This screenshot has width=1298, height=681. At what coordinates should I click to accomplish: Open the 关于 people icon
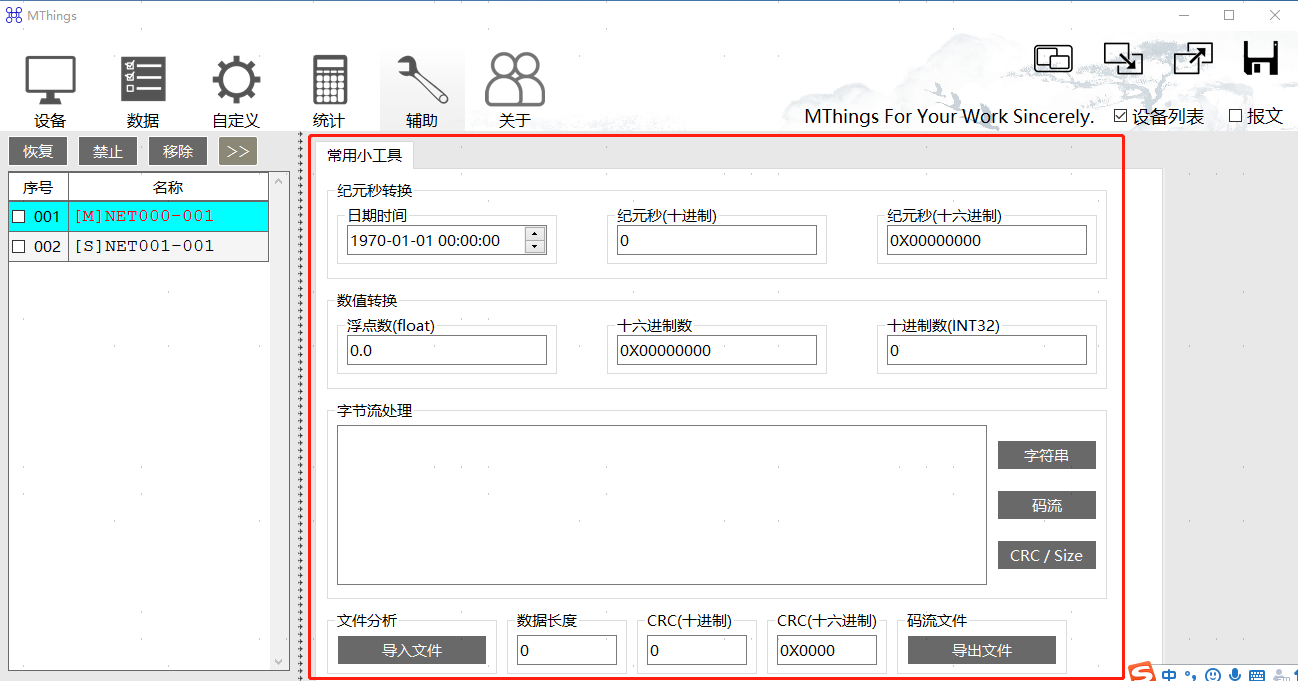point(515,81)
